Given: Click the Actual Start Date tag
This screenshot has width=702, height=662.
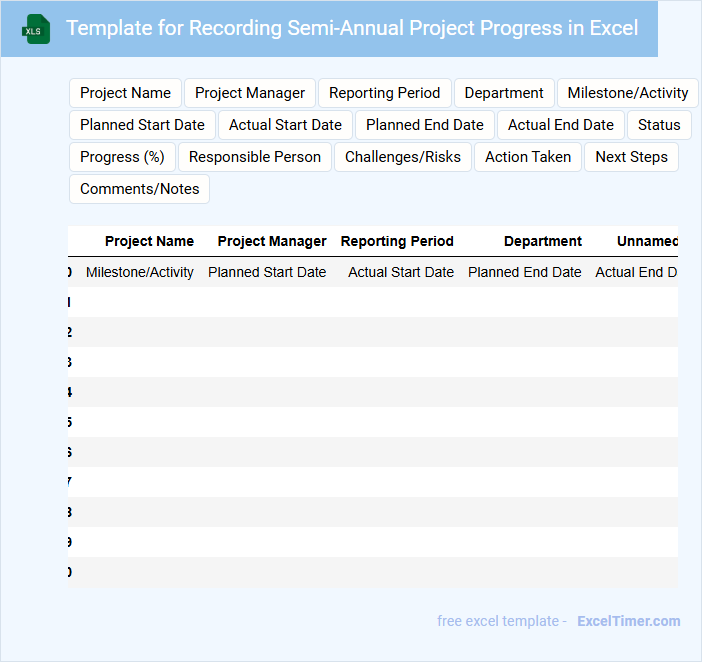Looking at the screenshot, I should (285, 125).
